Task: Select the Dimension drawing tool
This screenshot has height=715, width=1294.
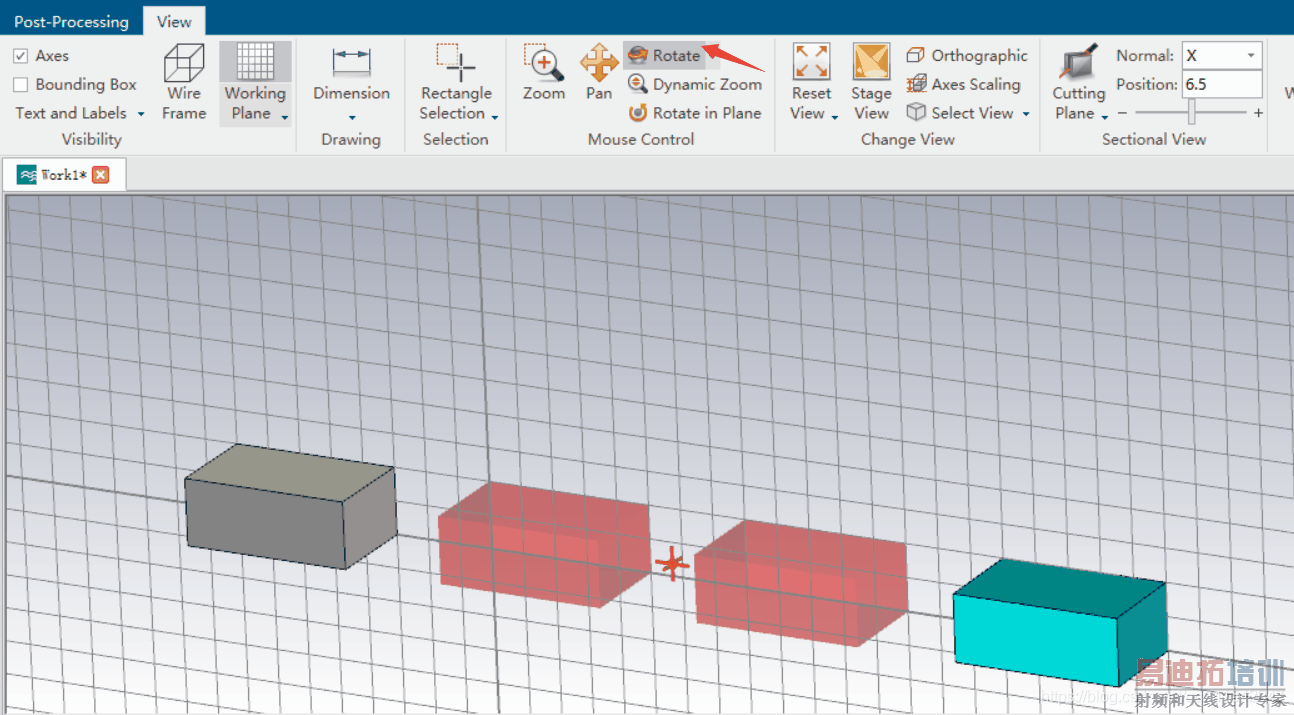Action: 351,73
